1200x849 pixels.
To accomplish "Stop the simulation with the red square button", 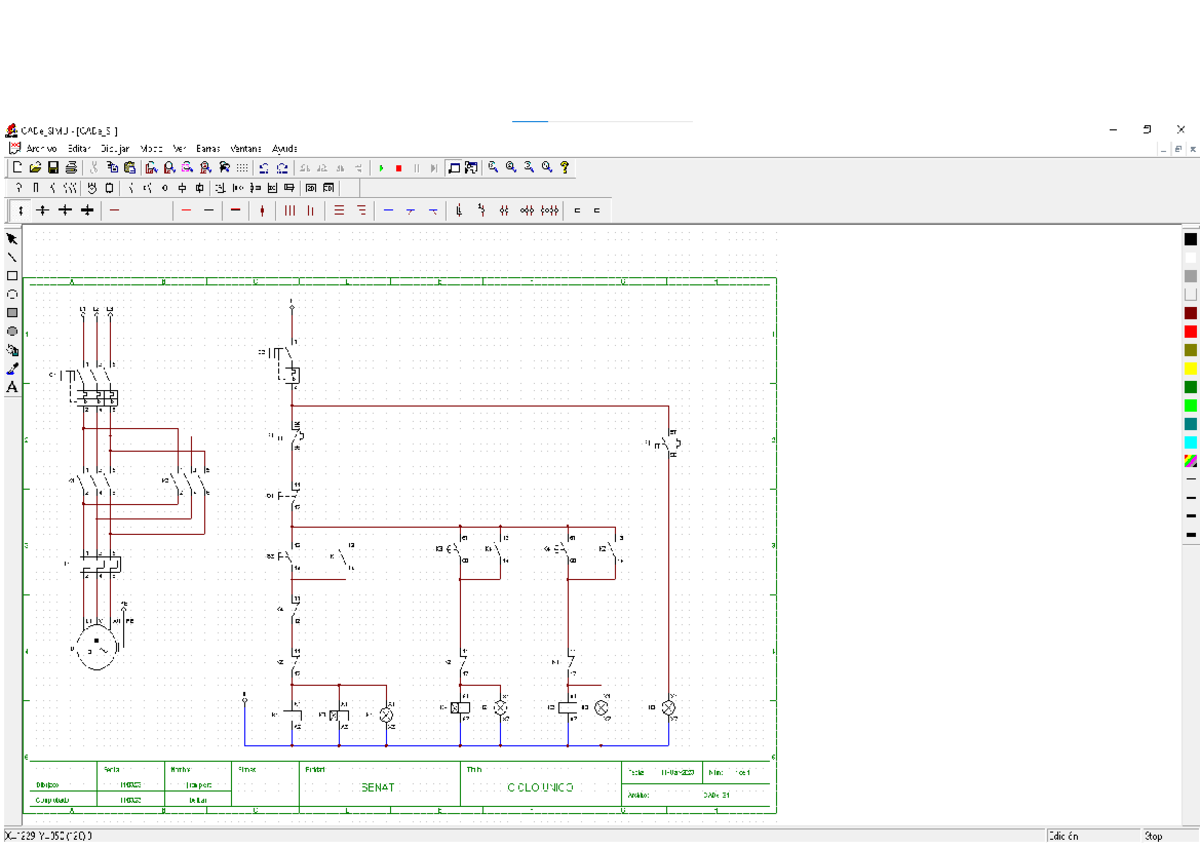I will click(x=398, y=168).
